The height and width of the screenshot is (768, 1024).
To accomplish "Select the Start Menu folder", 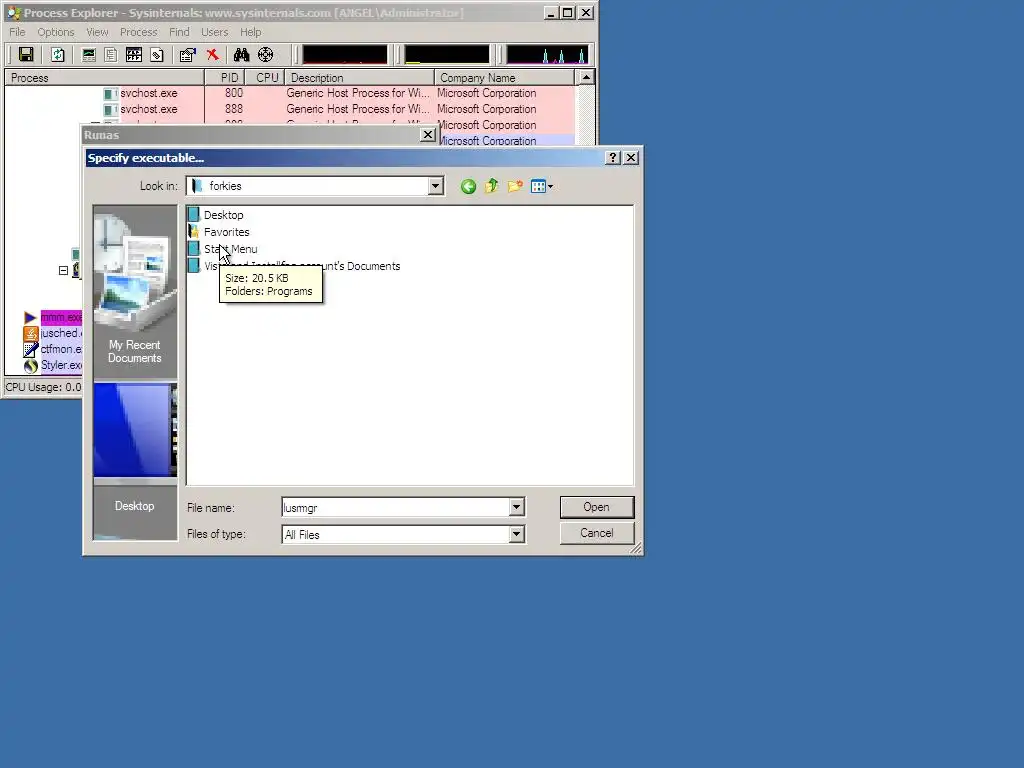I will [223, 249].
